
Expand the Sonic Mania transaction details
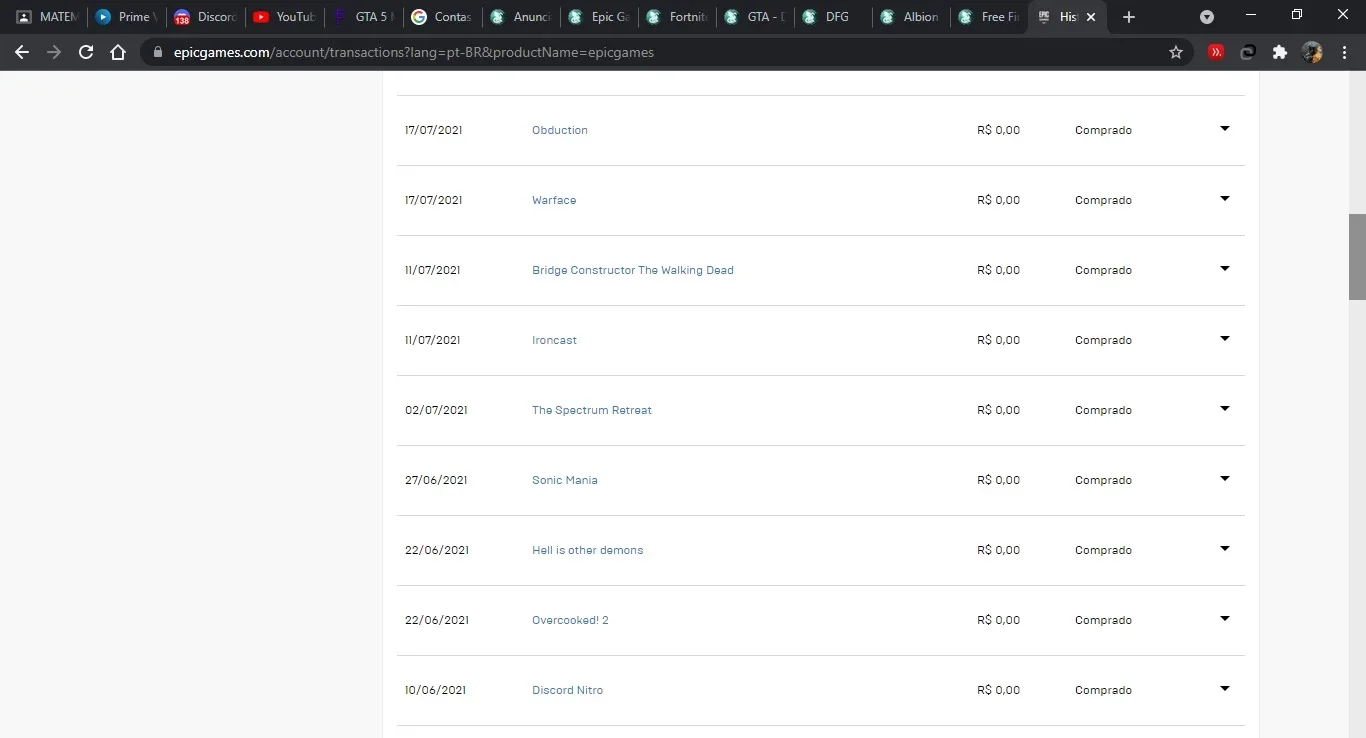[1224, 479]
